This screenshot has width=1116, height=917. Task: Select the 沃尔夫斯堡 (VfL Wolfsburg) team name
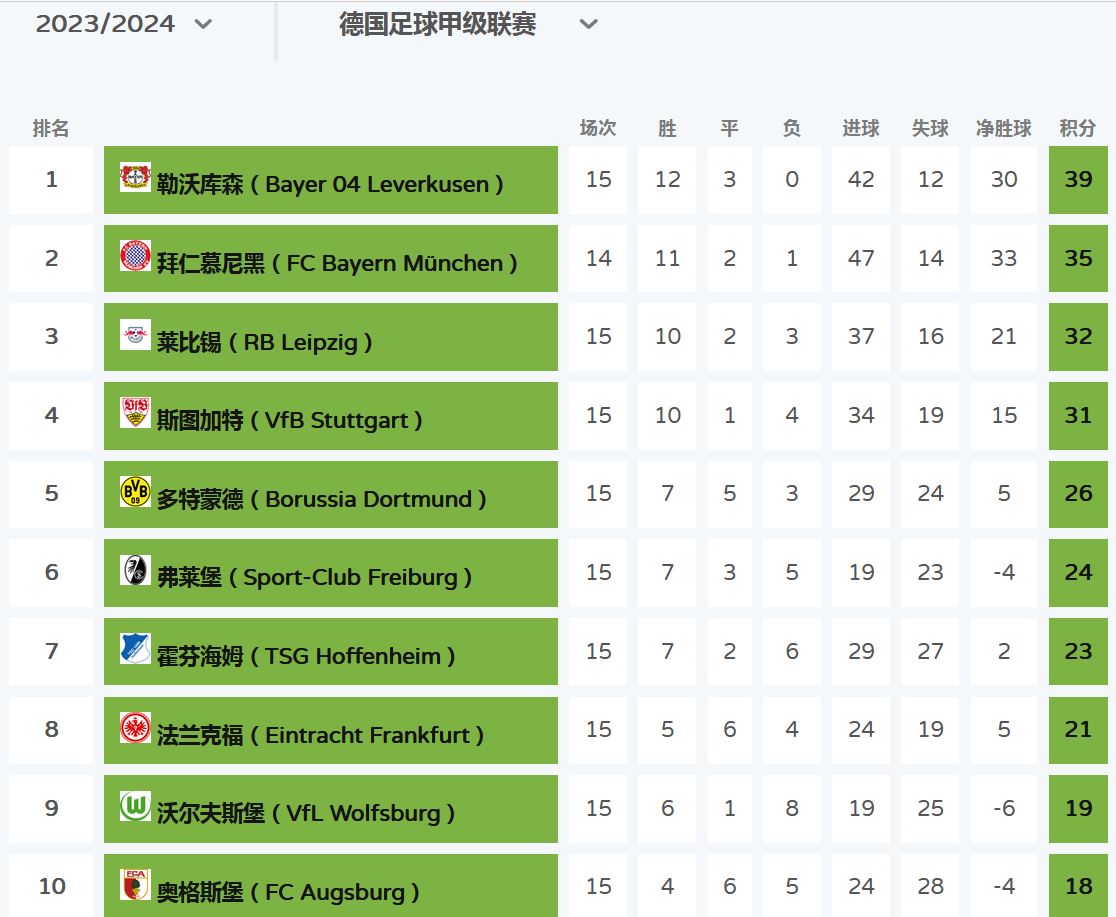tap(306, 813)
